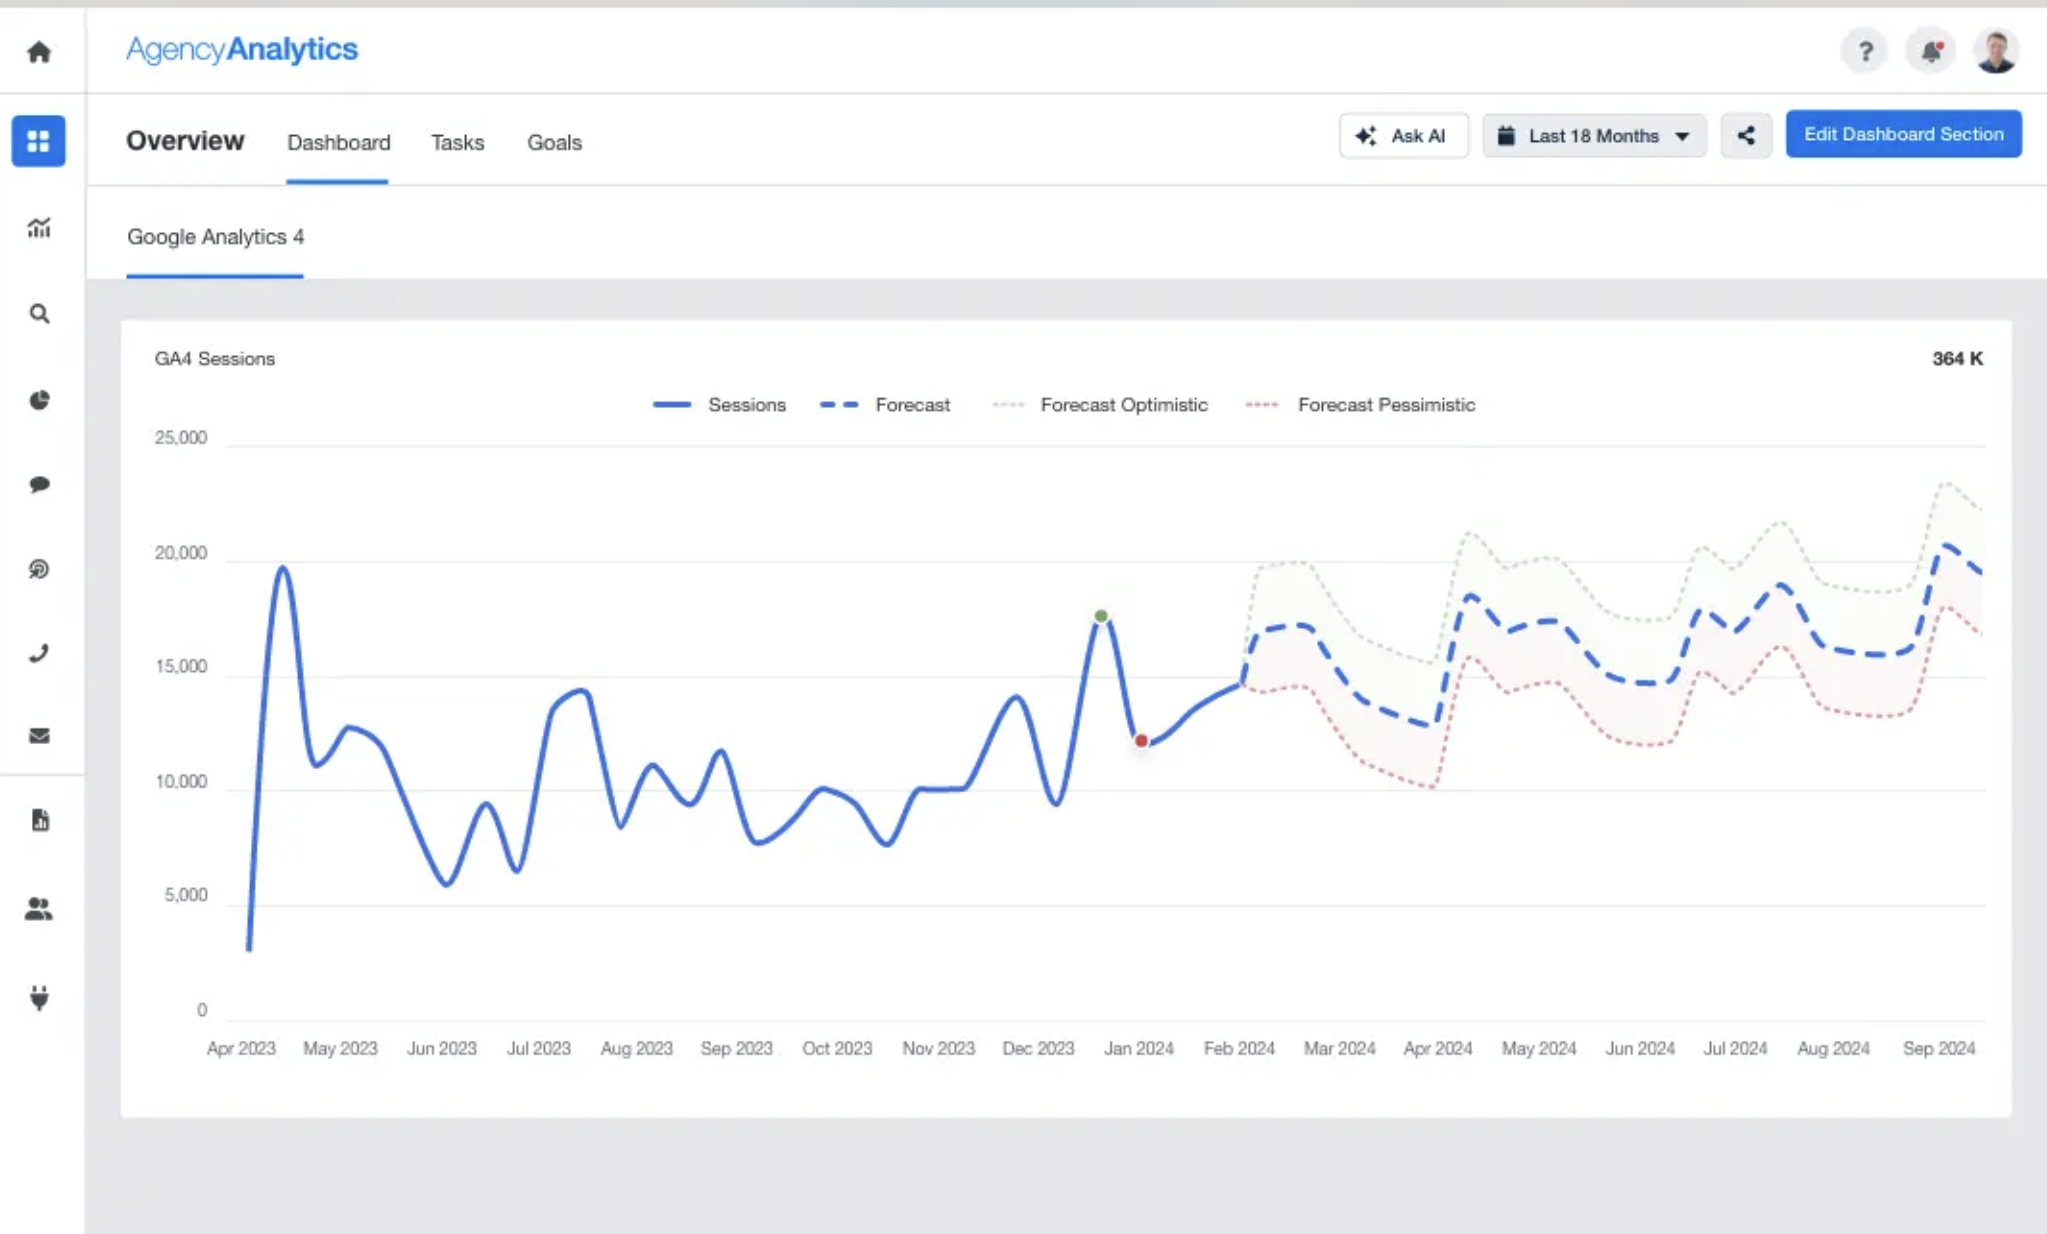This screenshot has width=2047, height=1234.
Task: Open the share icon near Edit Dashboard Section
Action: point(1746,135)
